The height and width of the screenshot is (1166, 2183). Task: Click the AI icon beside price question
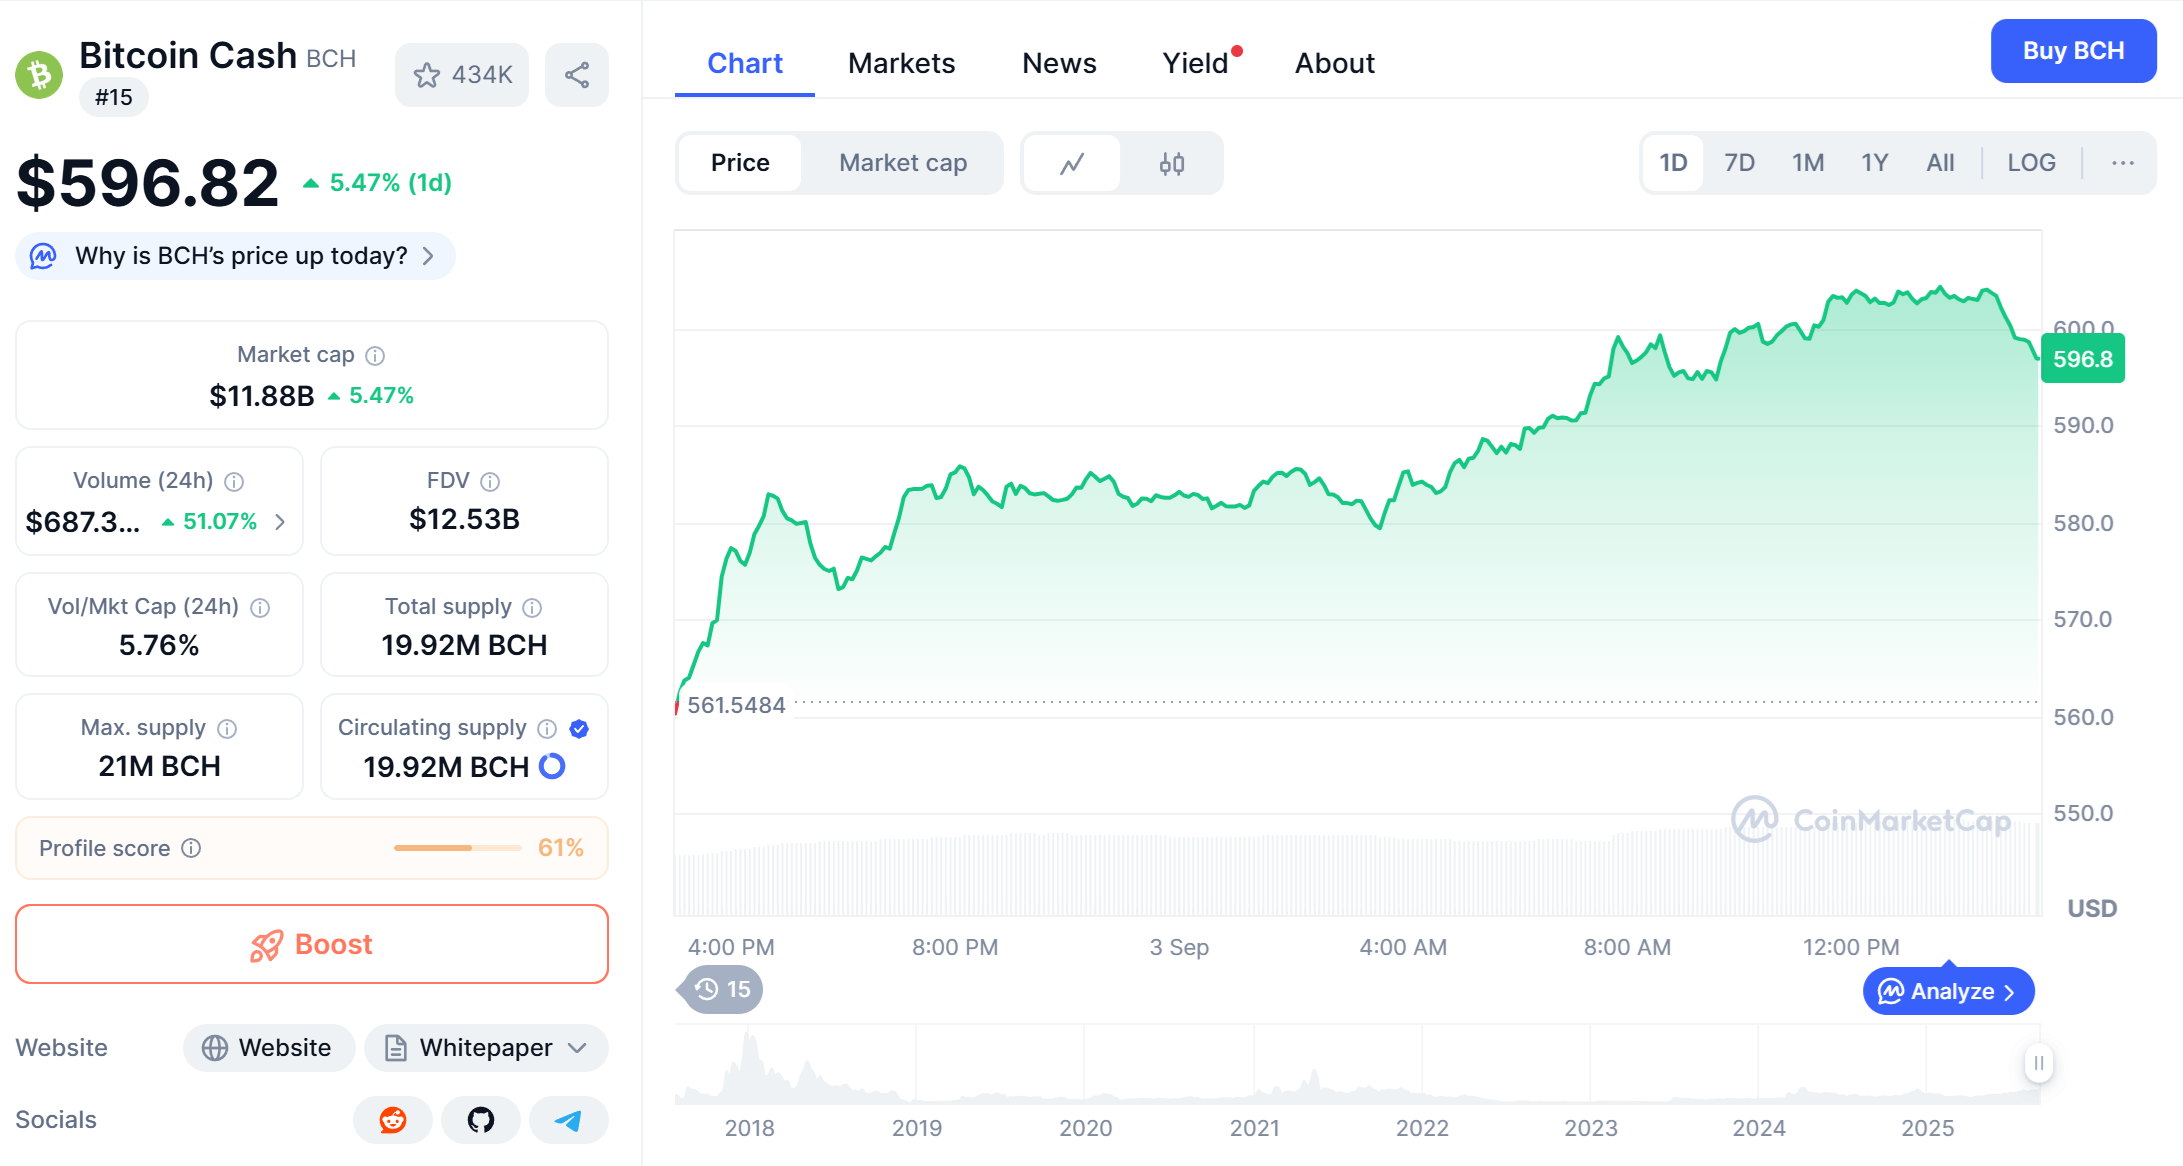point(43,256)
